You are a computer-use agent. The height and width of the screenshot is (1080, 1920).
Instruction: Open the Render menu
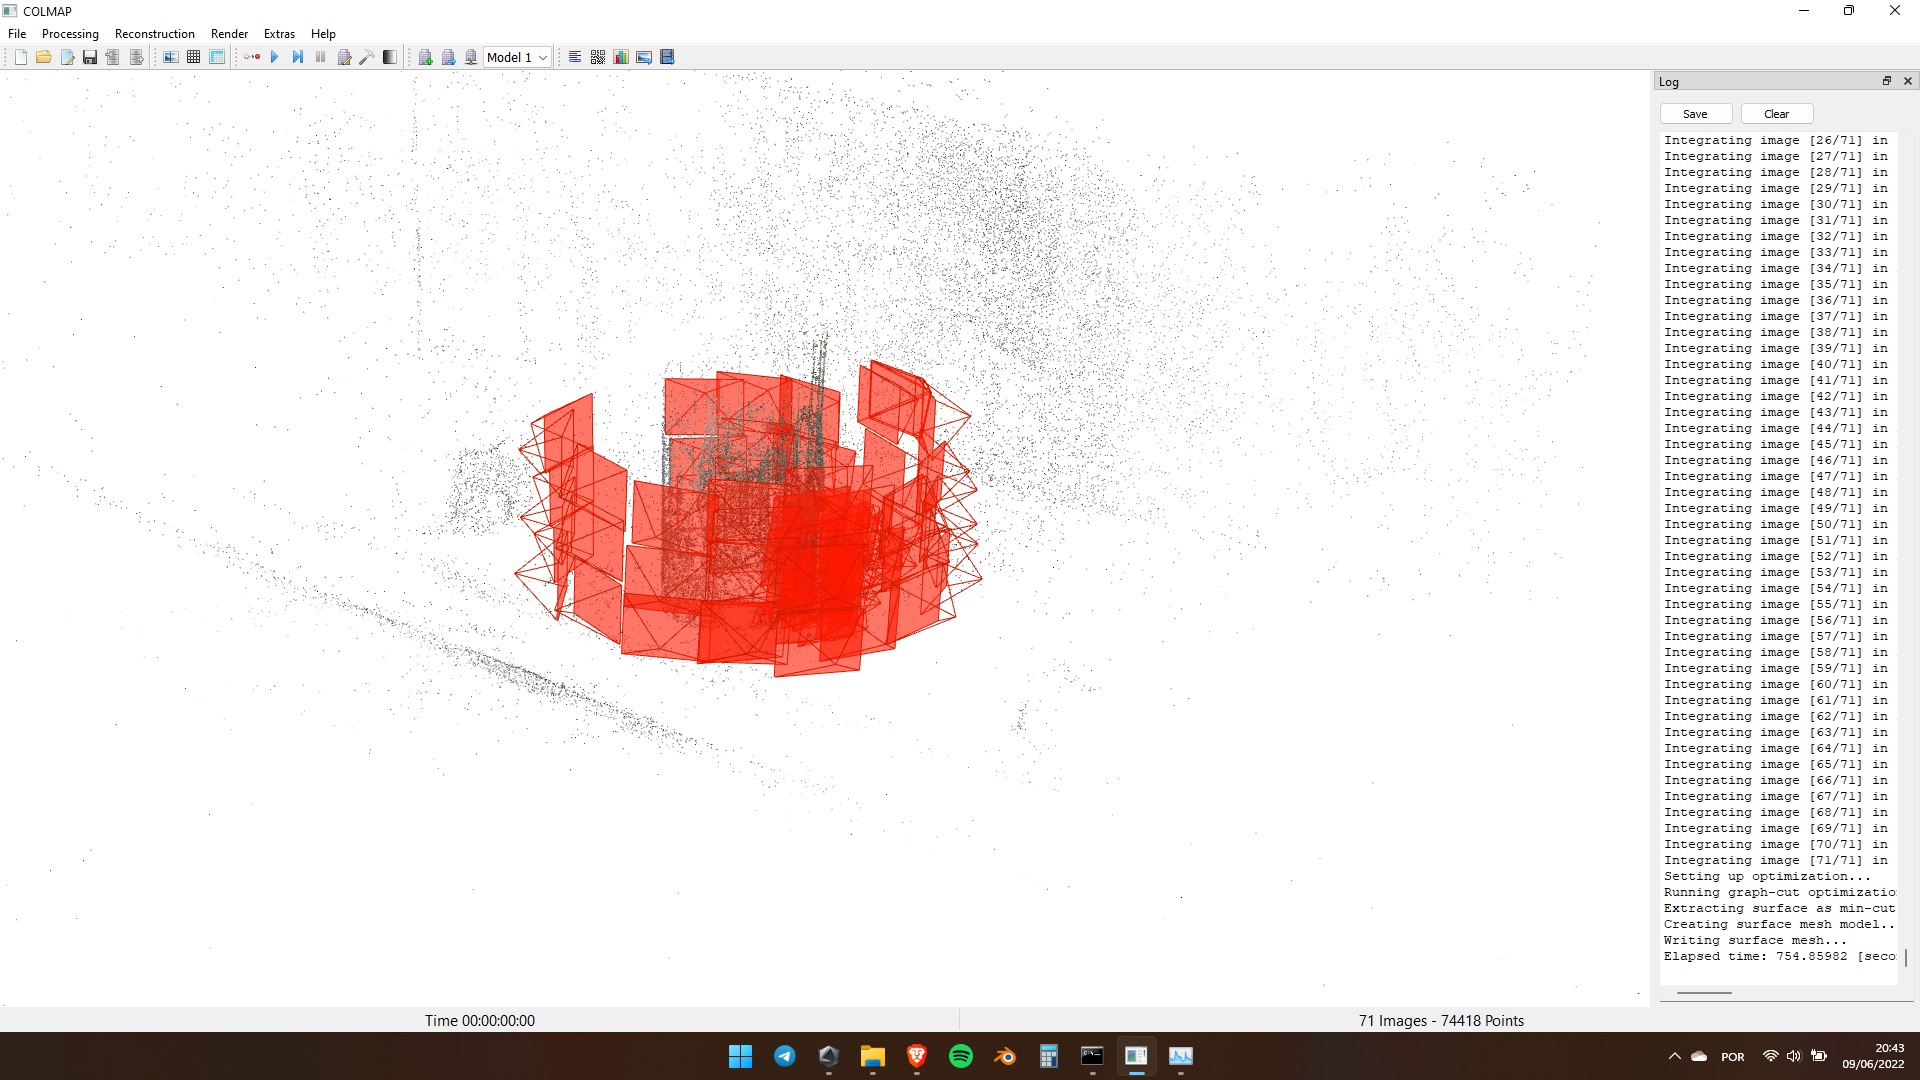(229, 33)
